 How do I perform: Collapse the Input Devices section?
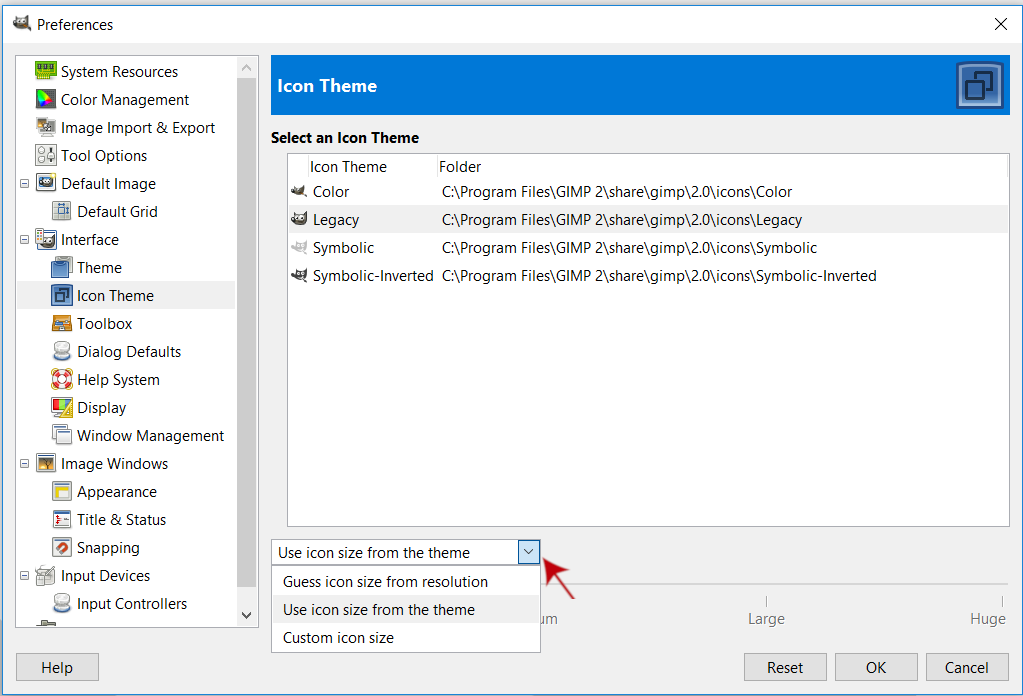pyautogui.click(x=25, y=575)
